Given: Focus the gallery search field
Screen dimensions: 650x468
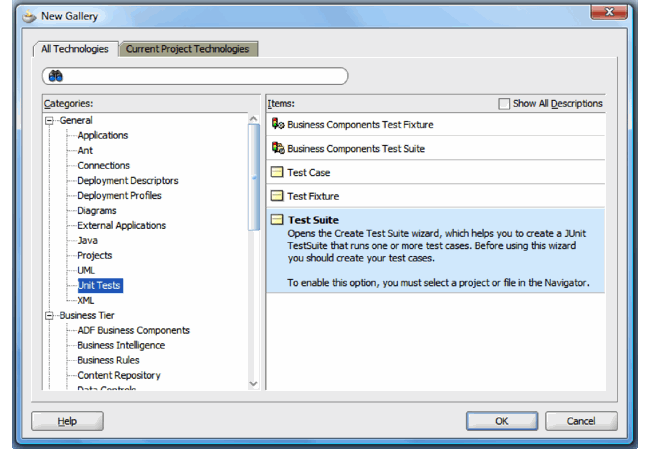Looking at the screenshot, I should [195, 76].
